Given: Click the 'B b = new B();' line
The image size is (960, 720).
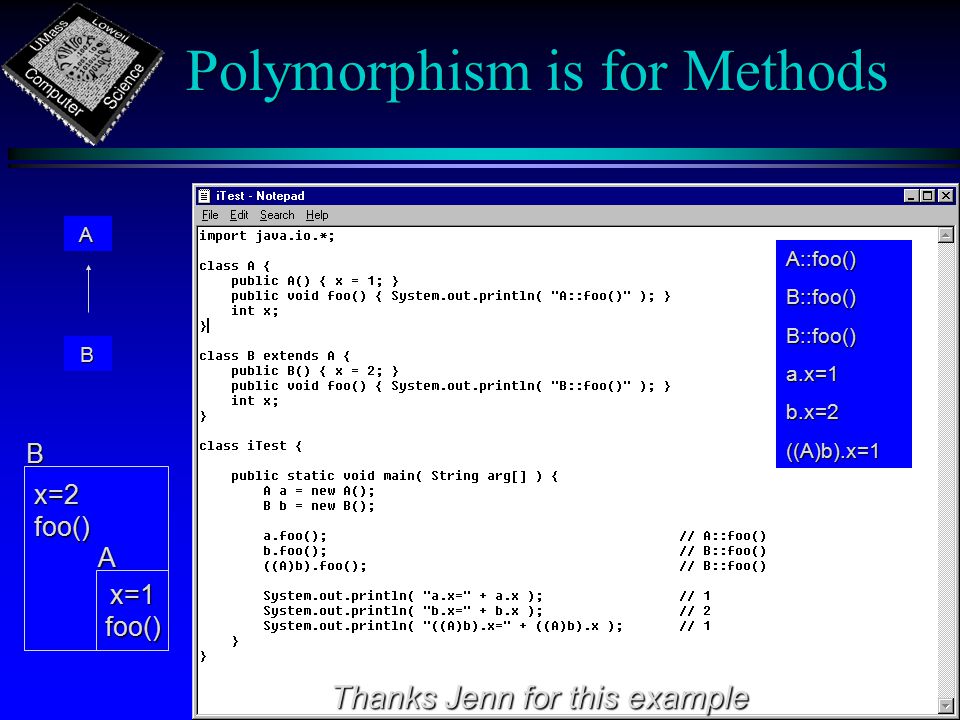Looking at the screenshot, I should point(318,506).
